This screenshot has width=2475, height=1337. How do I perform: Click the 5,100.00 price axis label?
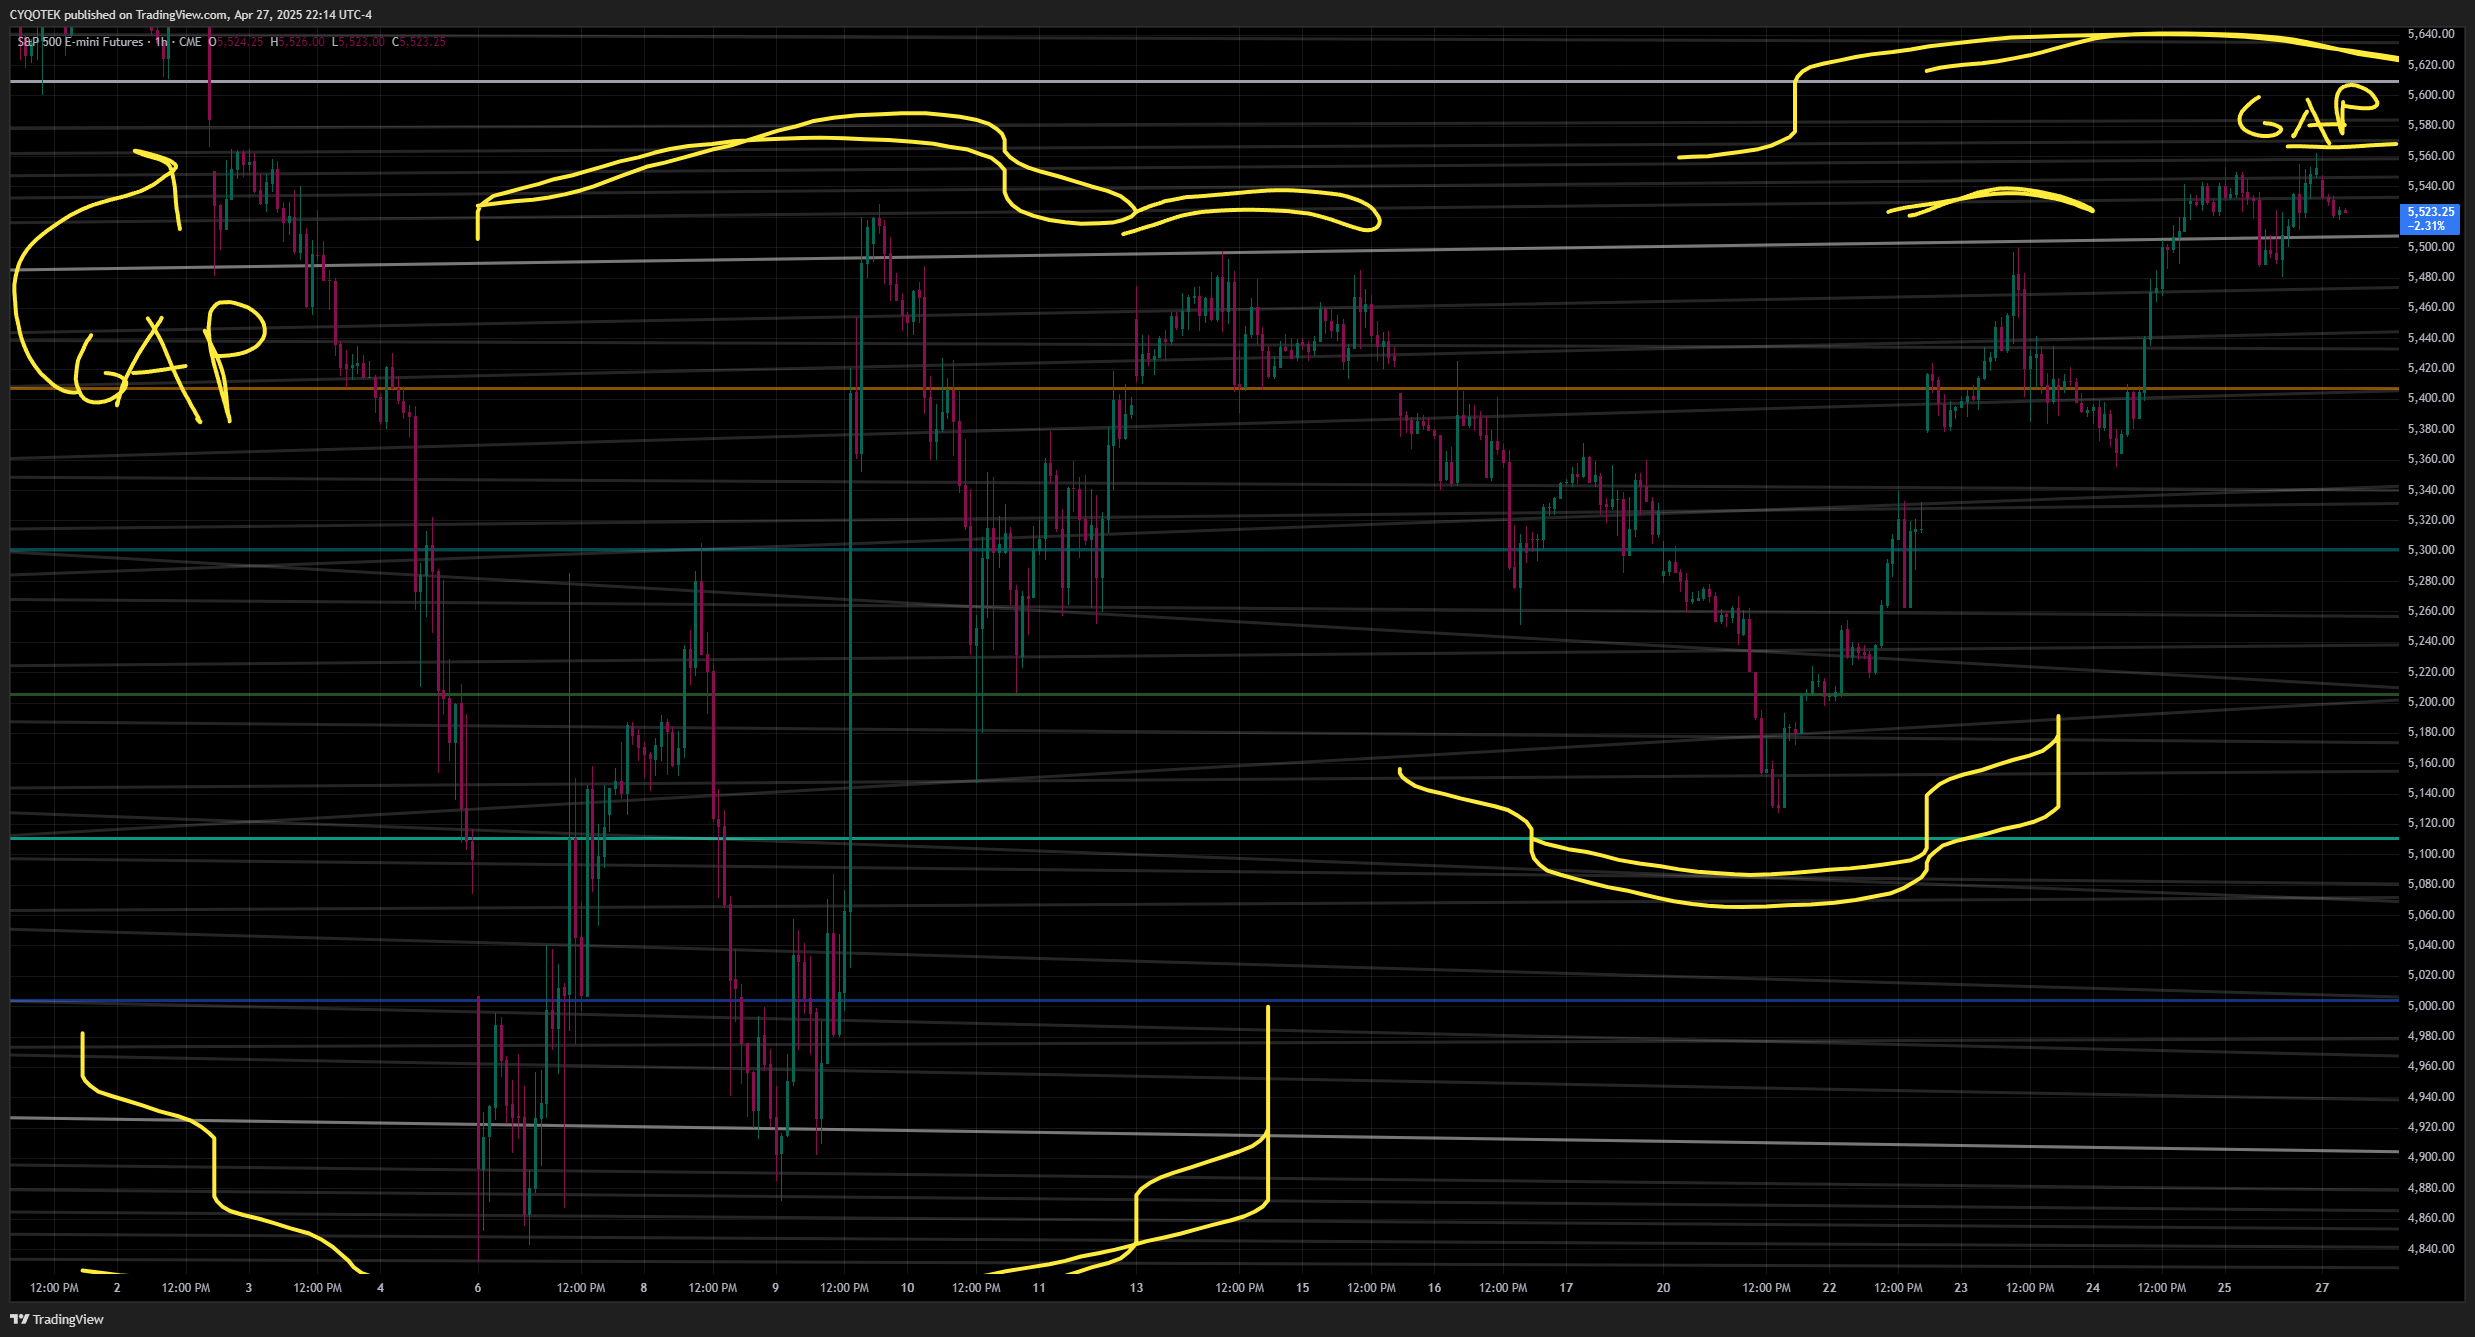(2431, 854)
